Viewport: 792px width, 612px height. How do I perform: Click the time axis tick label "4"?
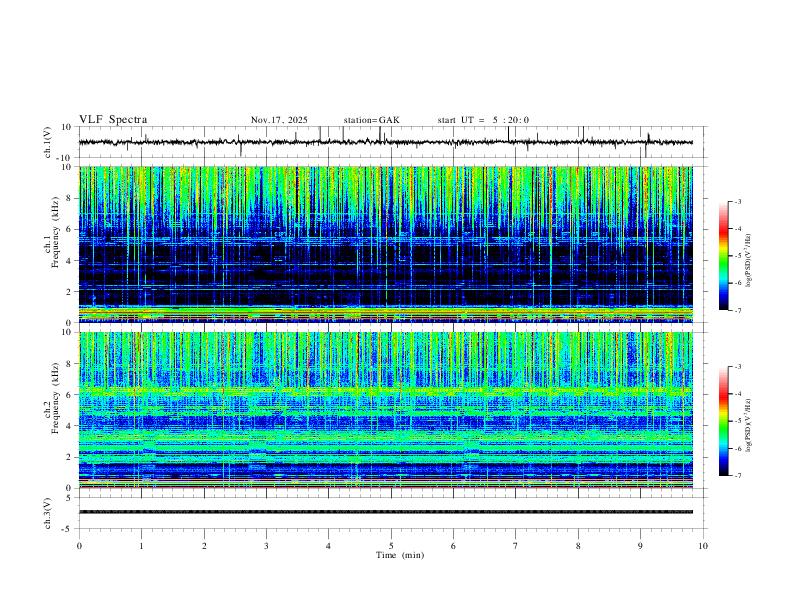(328, 546)
